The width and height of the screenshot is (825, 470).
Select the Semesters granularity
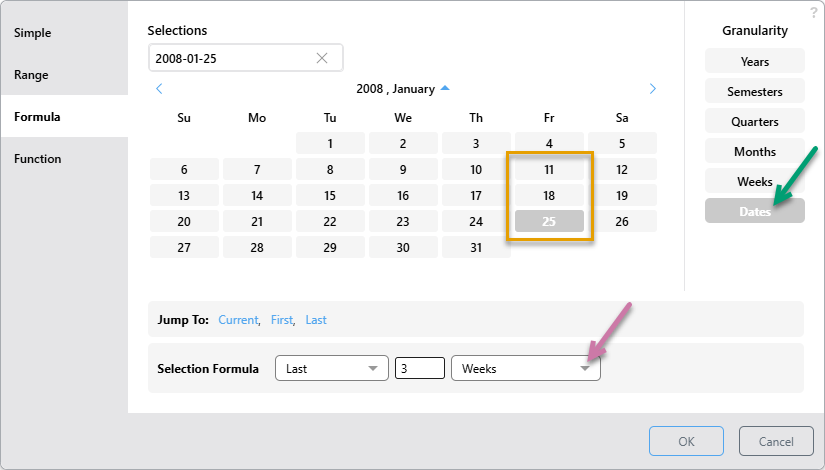coord(754,92)
